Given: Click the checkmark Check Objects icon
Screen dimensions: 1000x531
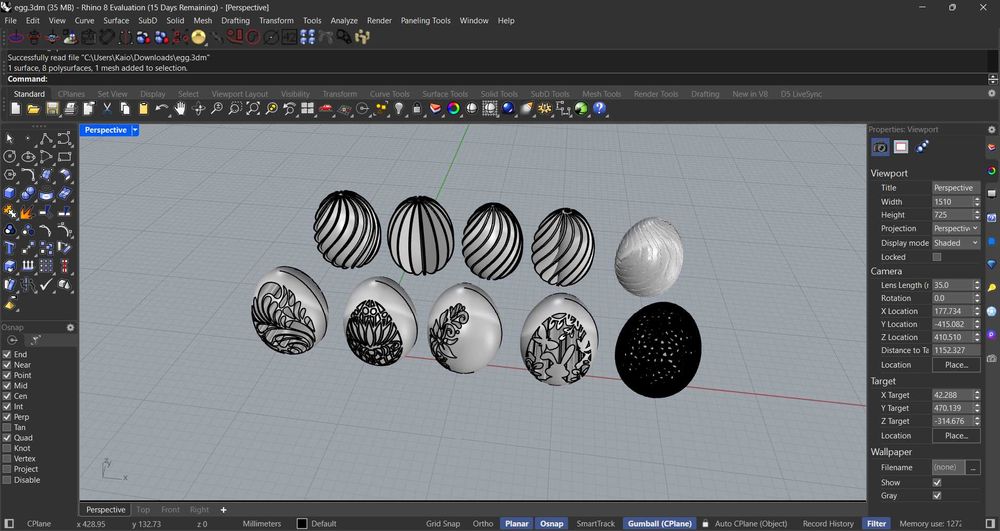Looking at the screenshot, I should [x=46, y=285].
